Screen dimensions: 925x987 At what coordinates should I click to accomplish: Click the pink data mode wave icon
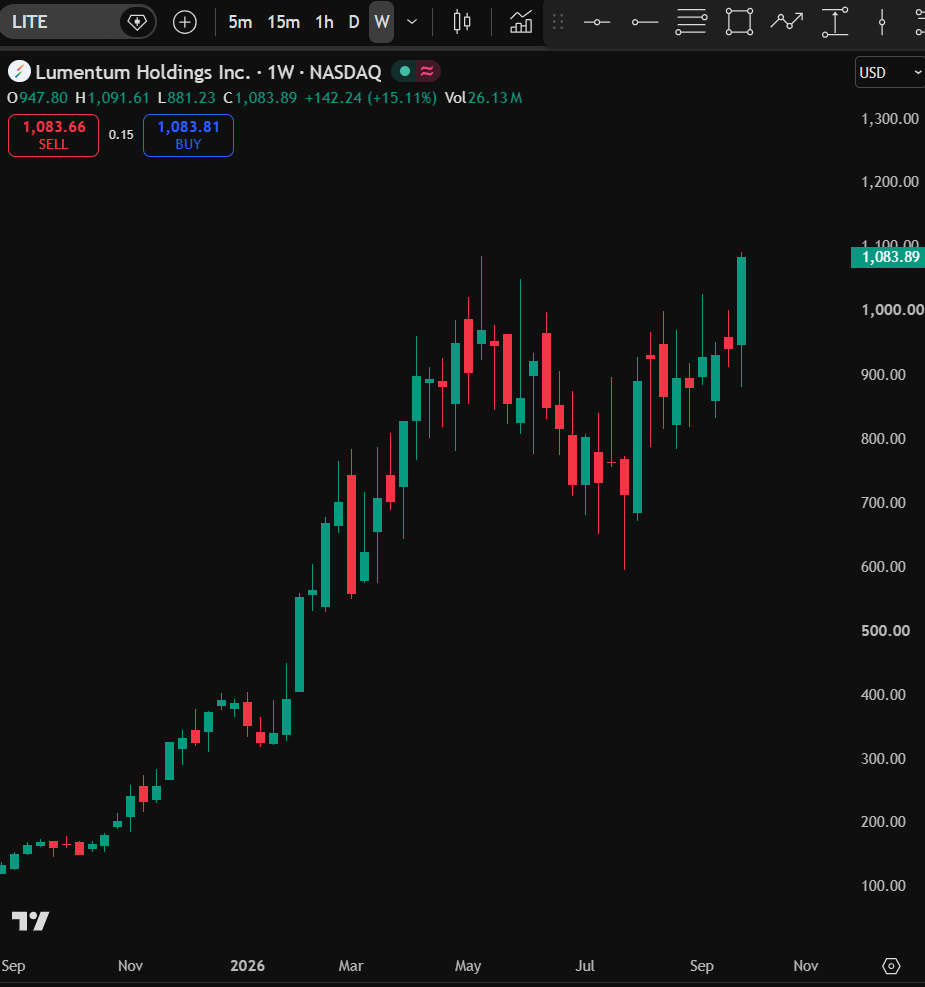pyautogui.click(x=427, y=71)
